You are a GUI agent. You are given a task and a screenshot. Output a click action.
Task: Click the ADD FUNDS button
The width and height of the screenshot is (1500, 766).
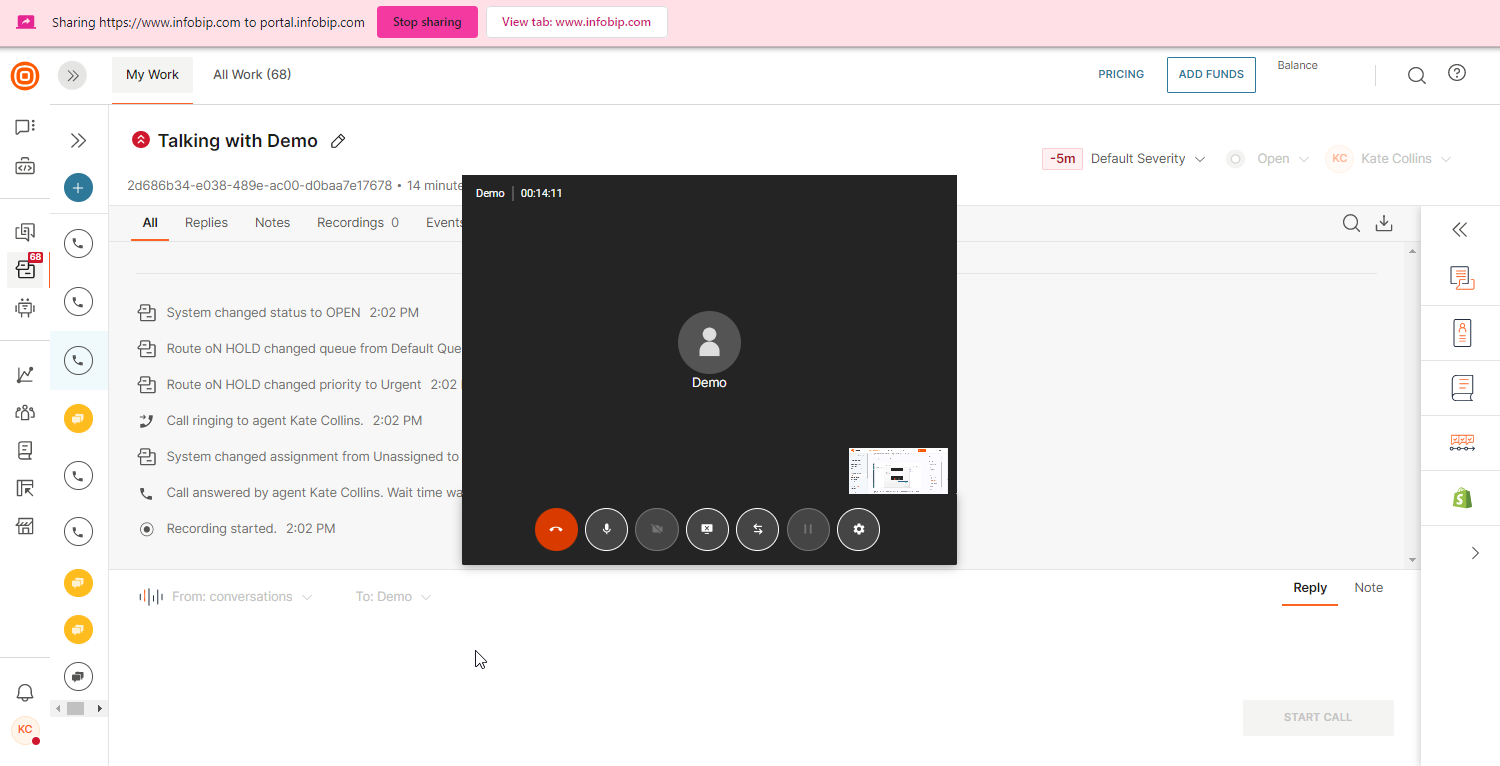coord(1211,75)
